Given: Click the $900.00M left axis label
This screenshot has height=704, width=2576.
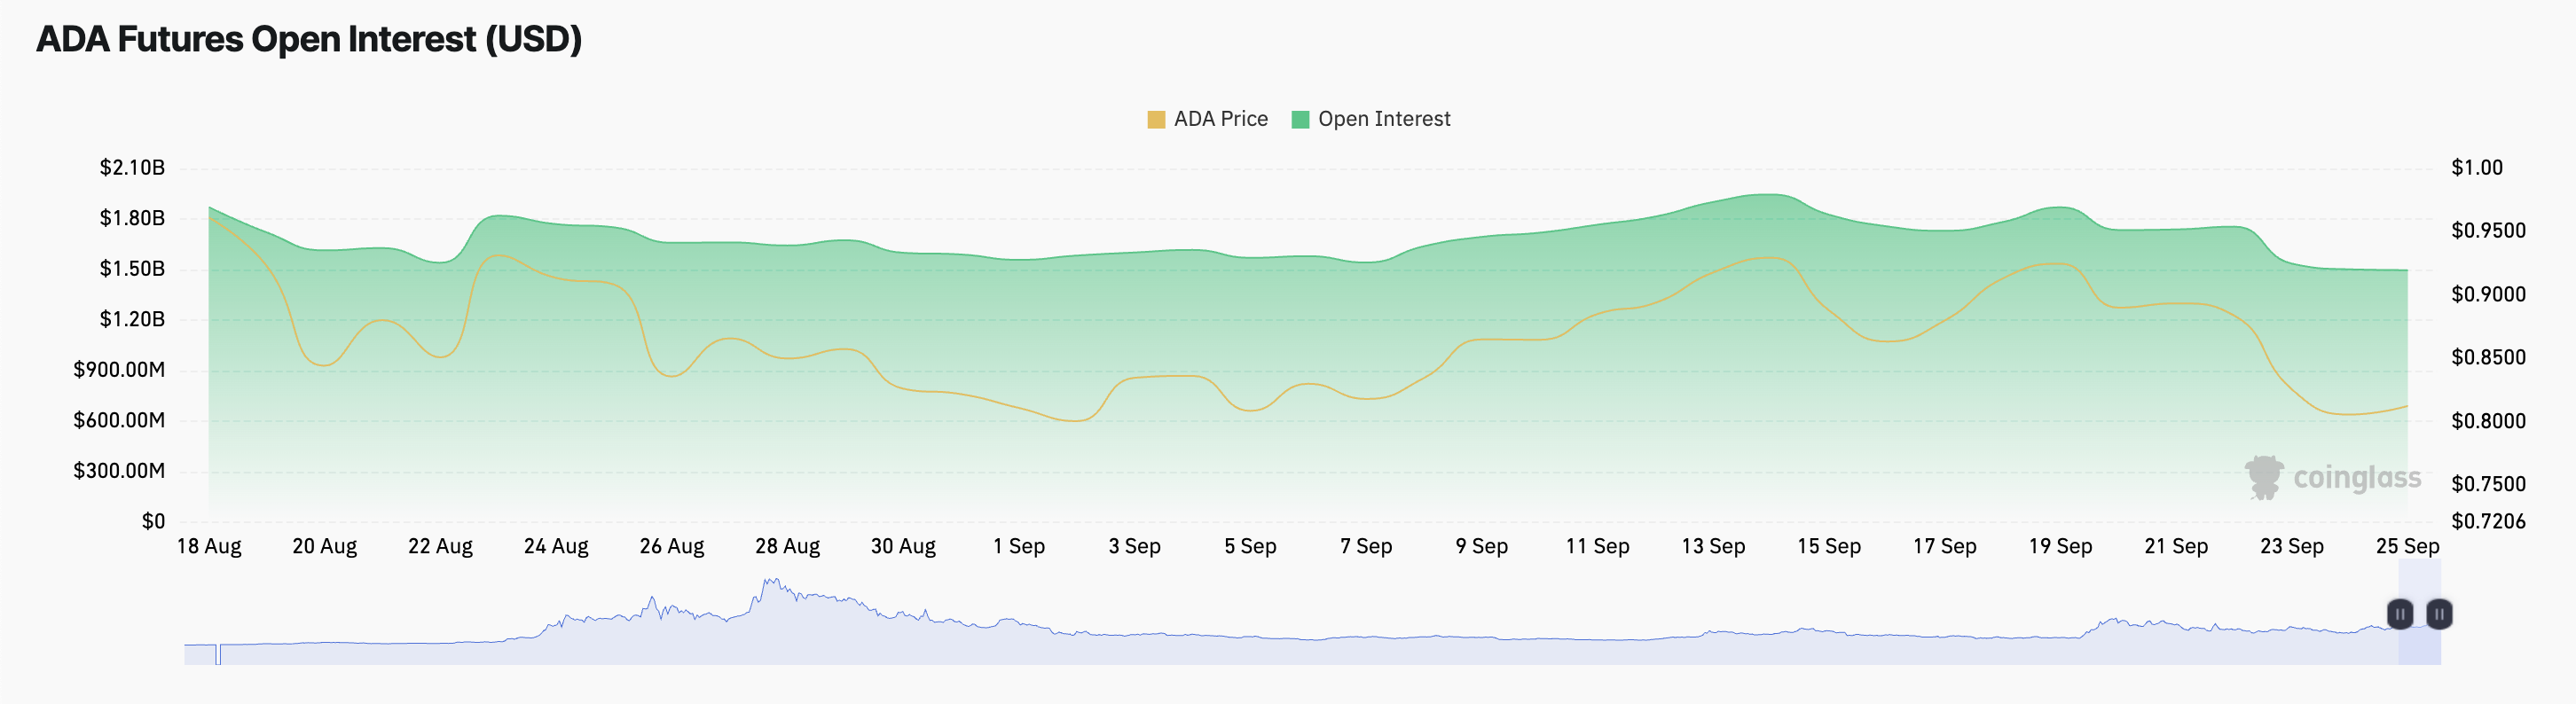Looking at the screenshot, I should (119, 370).
